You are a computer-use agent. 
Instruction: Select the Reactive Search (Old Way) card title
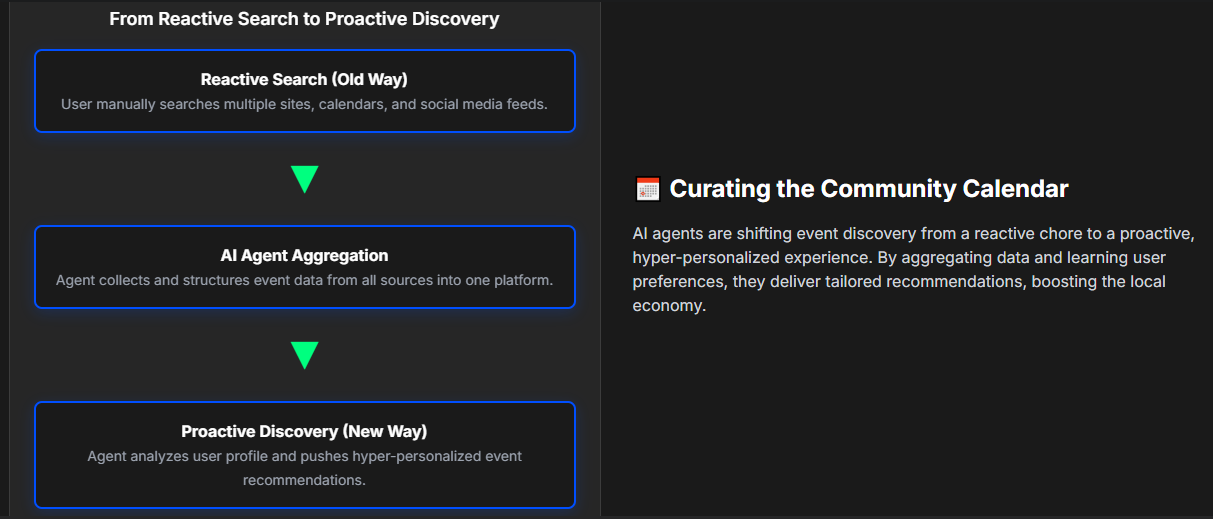tap(304, 79)
